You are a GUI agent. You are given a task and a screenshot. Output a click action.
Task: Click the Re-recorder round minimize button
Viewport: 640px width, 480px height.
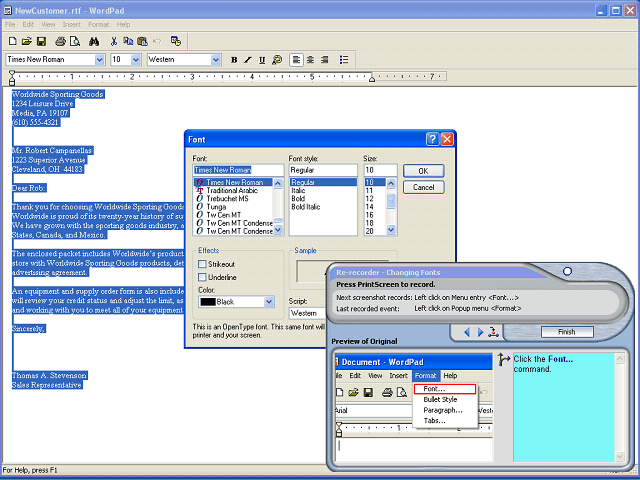567,271
